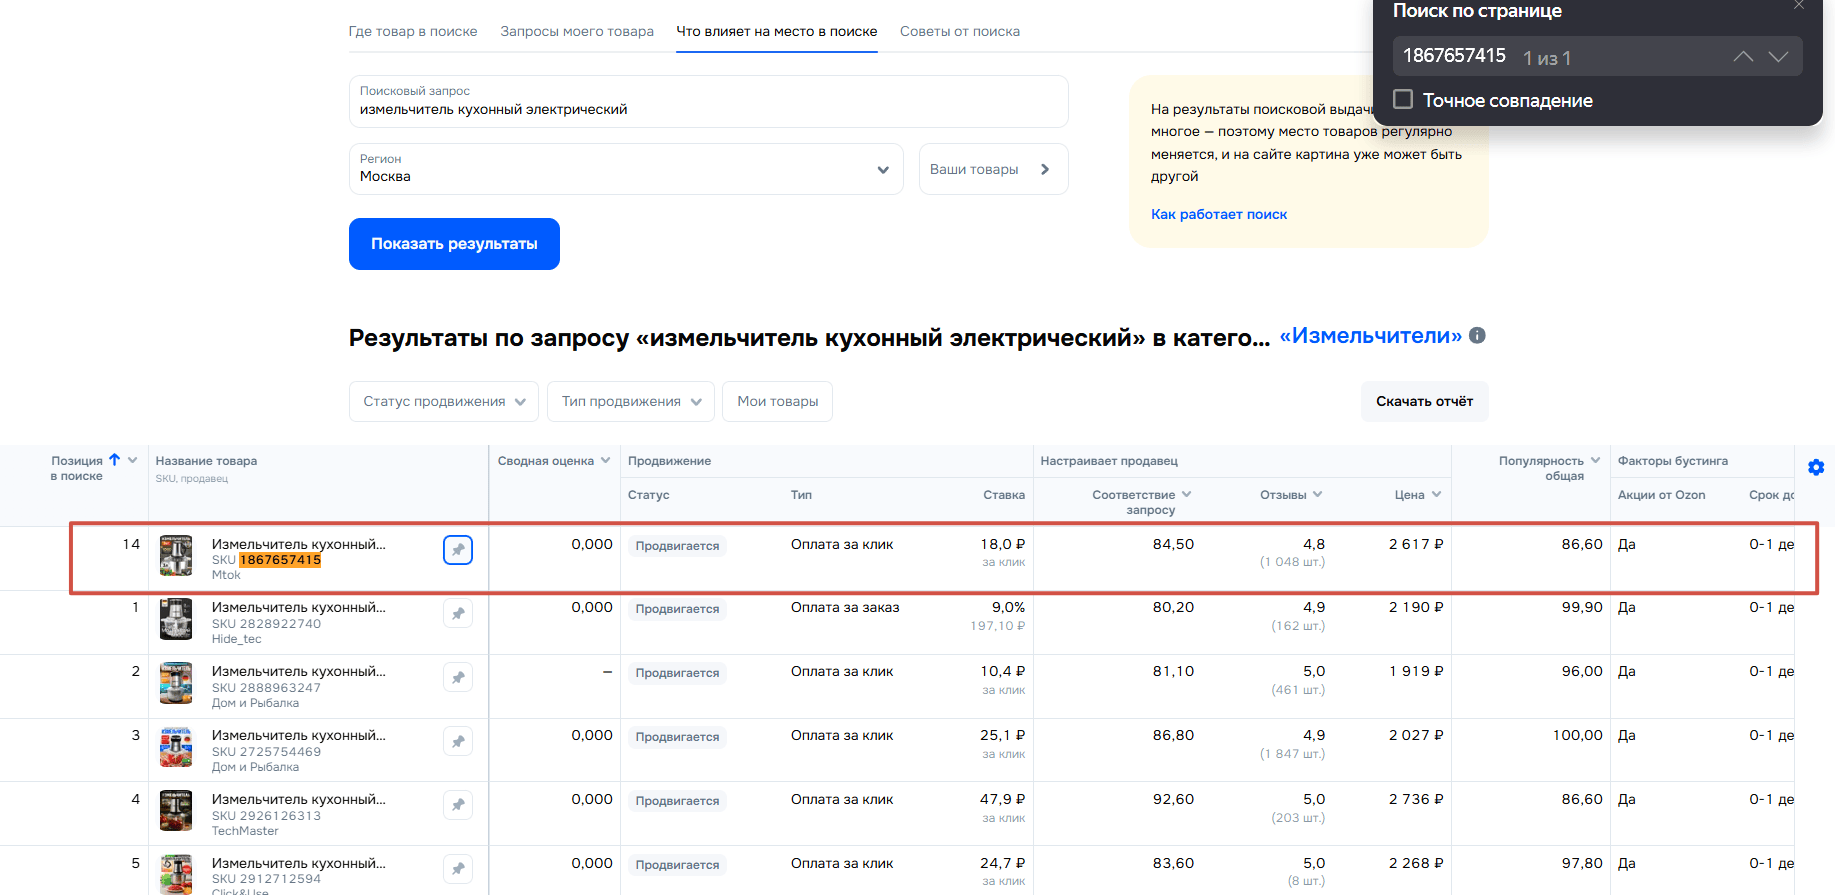Pin the TechMaster product row
Image resolution: width=1835 pixels, height=895 pixels.
(458, 805)
